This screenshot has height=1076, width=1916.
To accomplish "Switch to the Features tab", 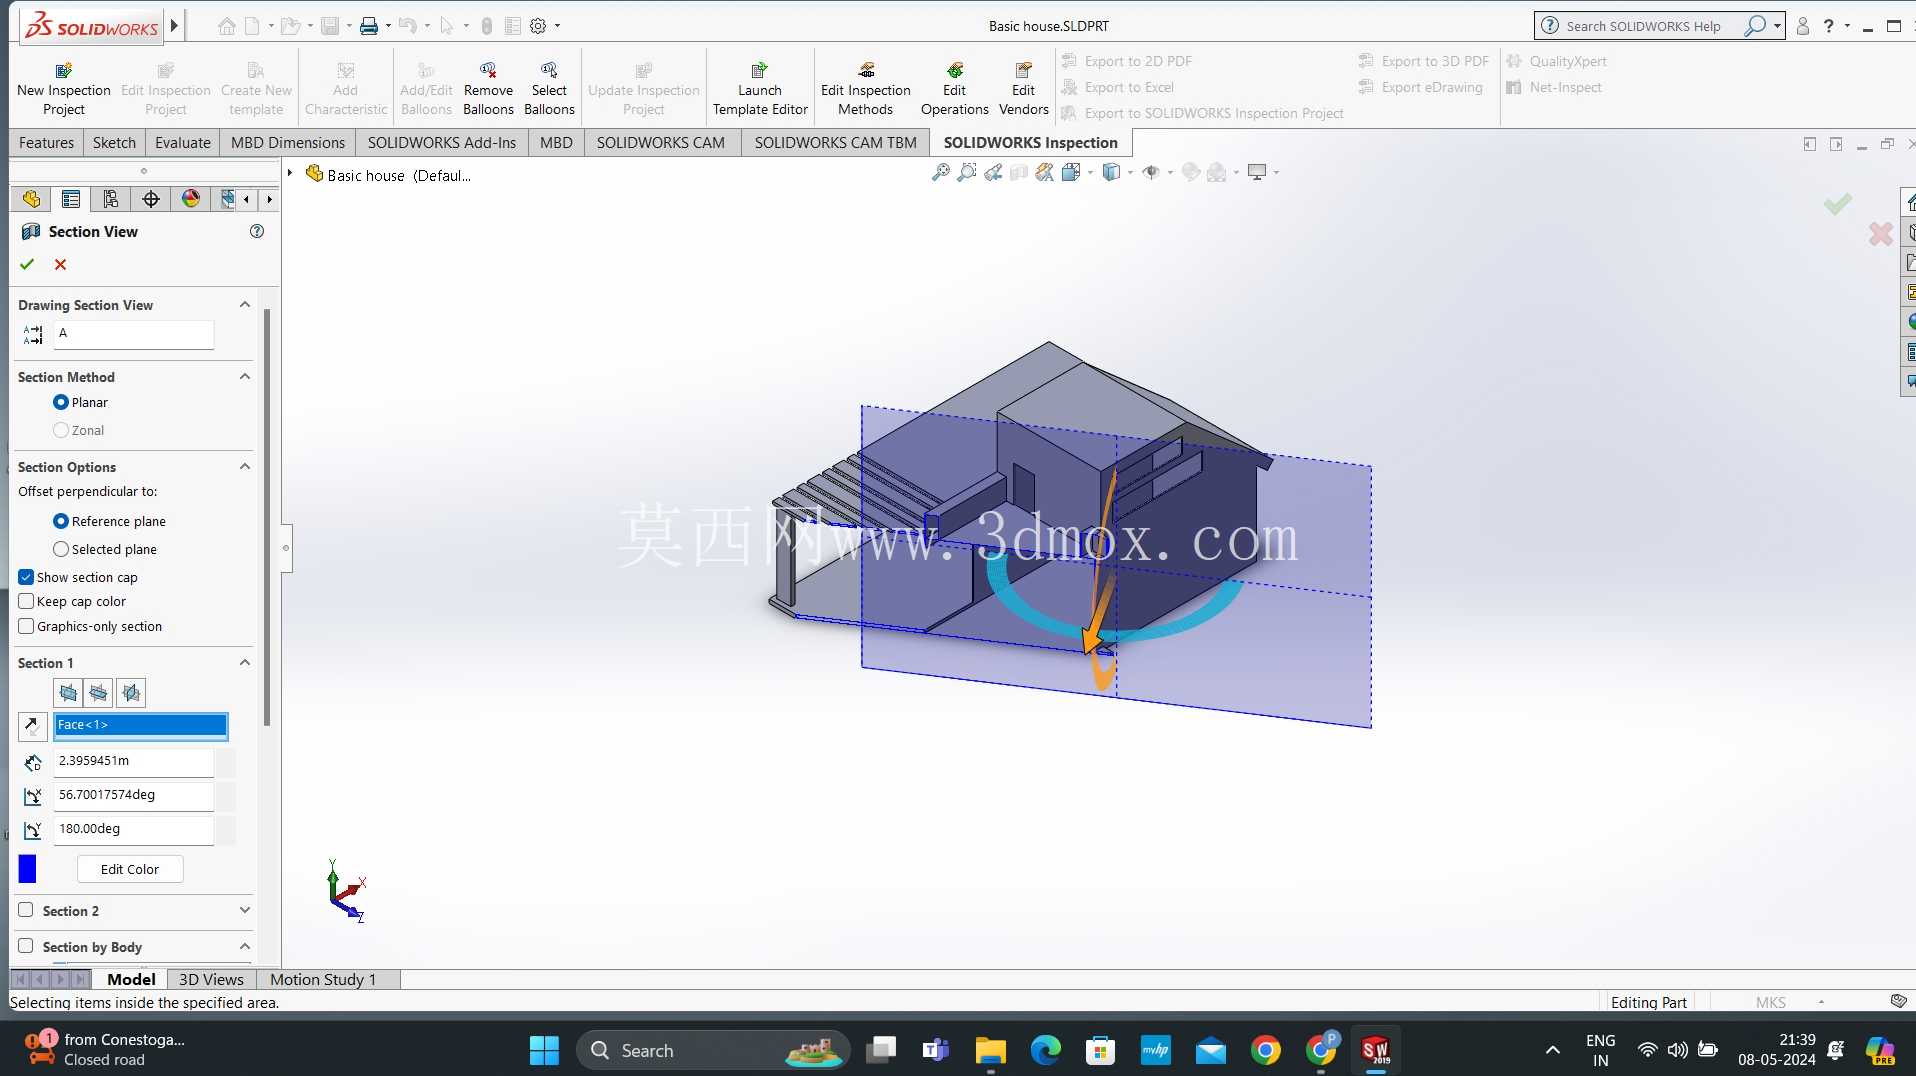I will [46, 143].
